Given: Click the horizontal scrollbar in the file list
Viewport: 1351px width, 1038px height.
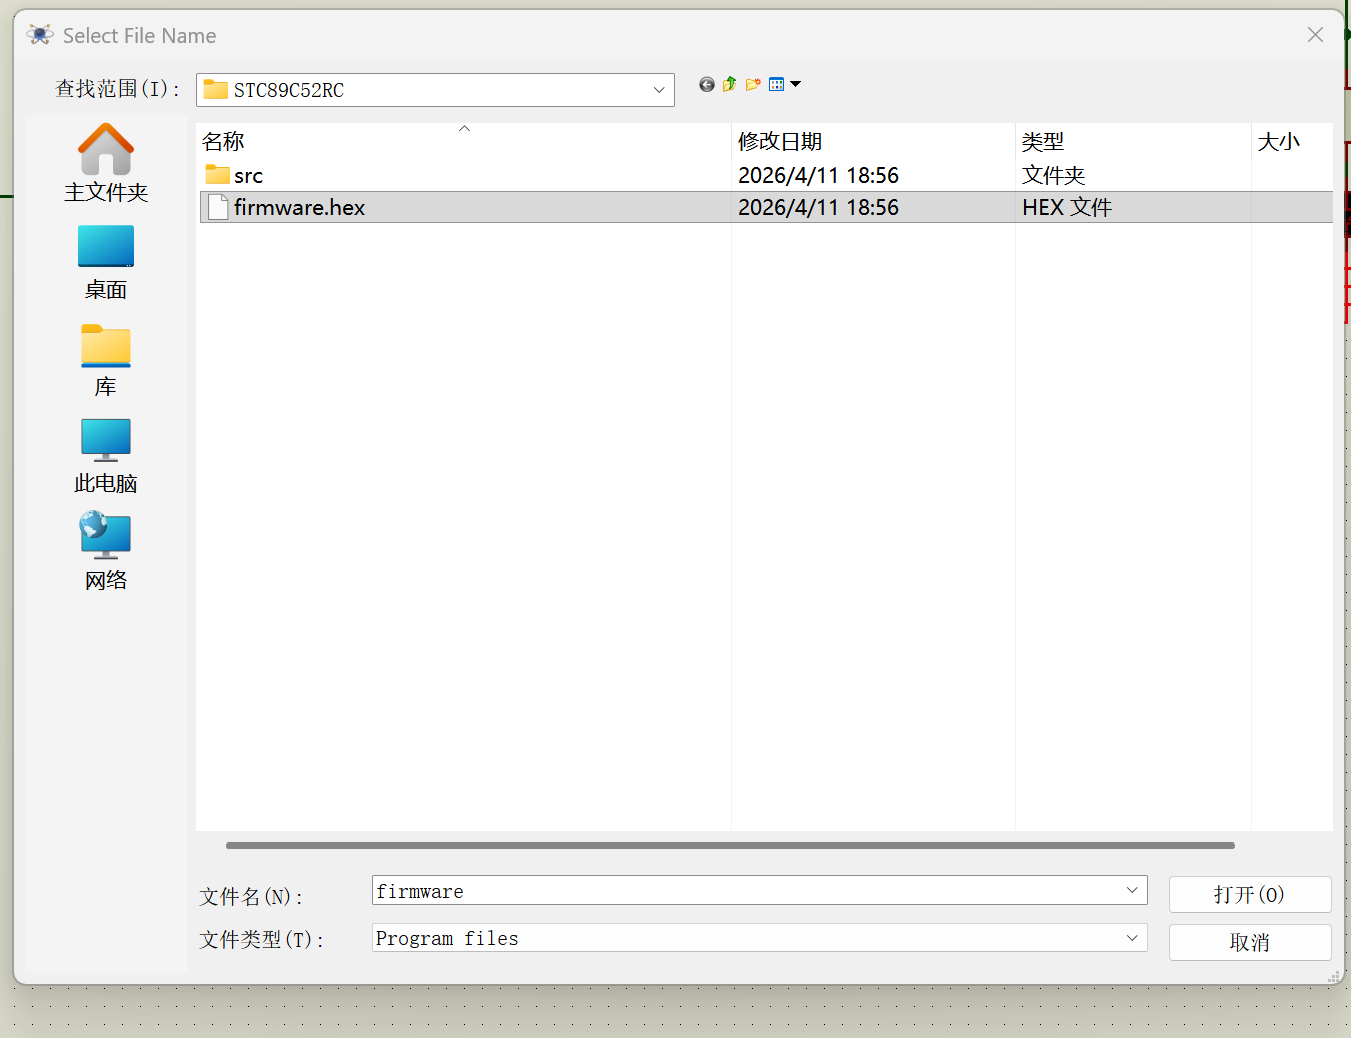Looking at the screenshot, I should coord(730,845).
